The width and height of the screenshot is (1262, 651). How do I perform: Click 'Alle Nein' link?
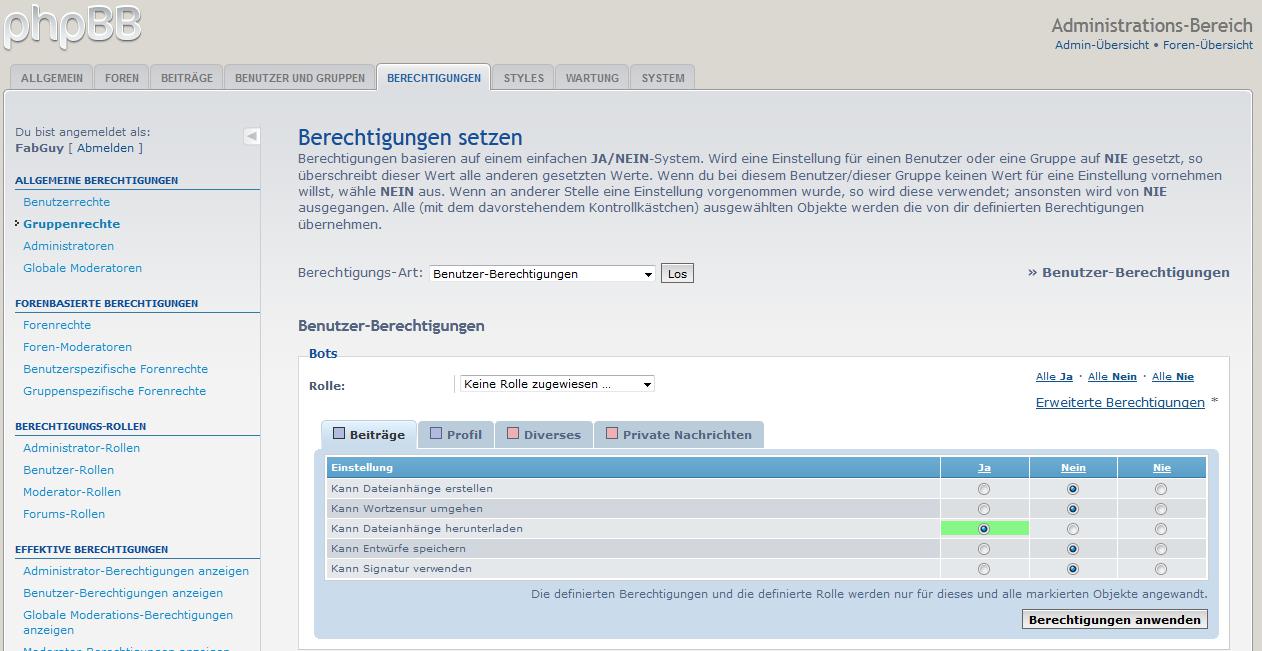[1112, 377]
